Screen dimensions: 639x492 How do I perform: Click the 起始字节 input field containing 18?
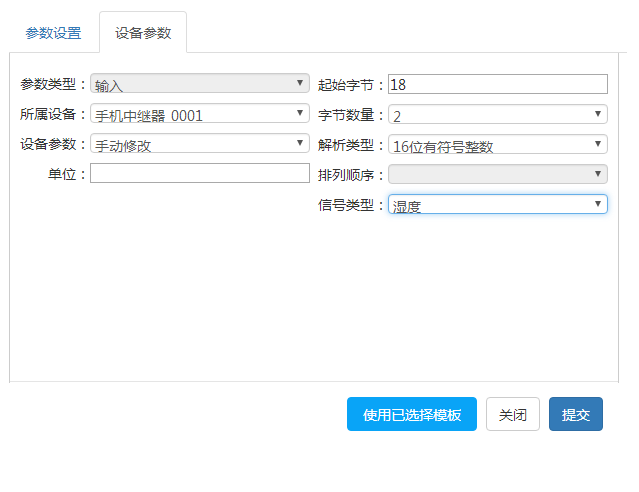[x=498, y=84]
